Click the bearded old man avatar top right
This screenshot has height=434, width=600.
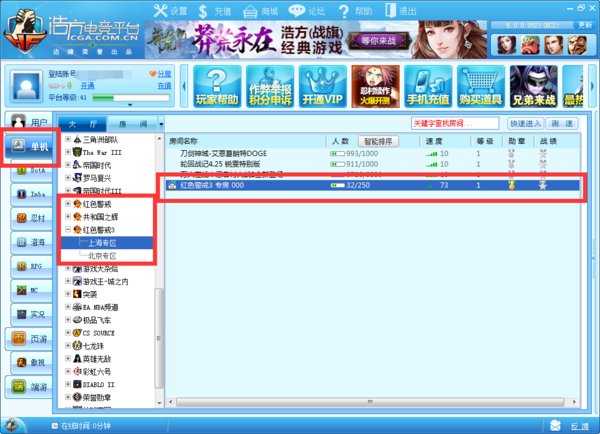coord(577,45)
